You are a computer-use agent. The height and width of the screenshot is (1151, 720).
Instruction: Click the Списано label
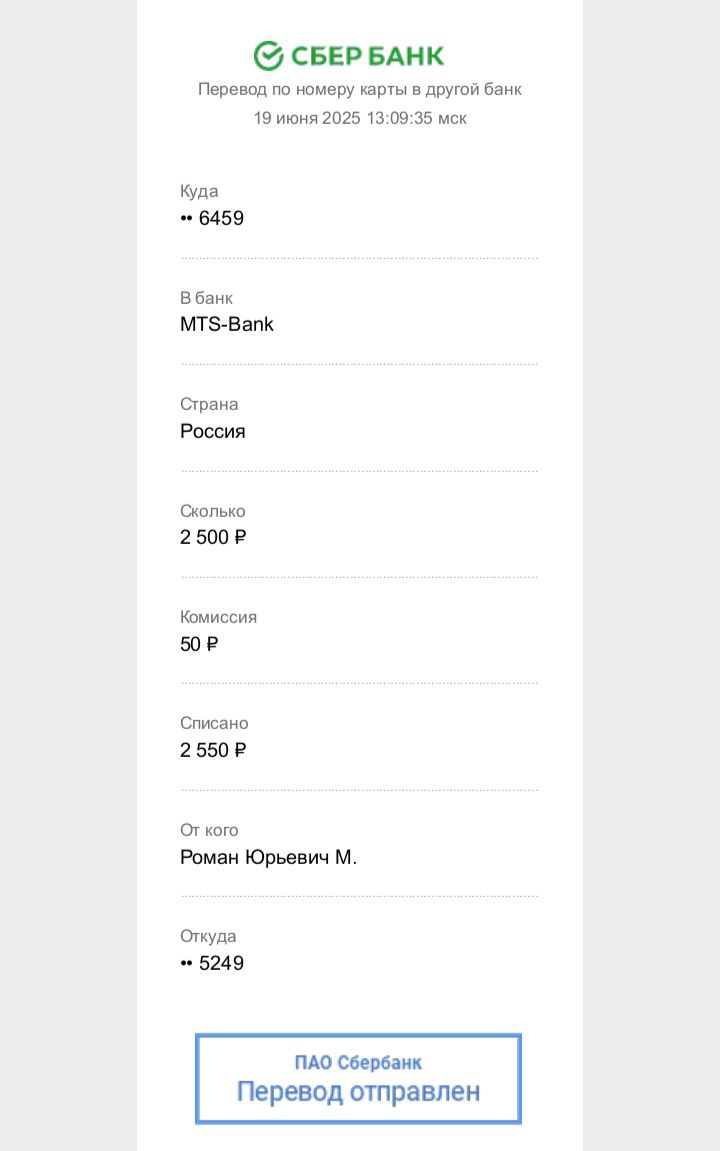point(214,723)
